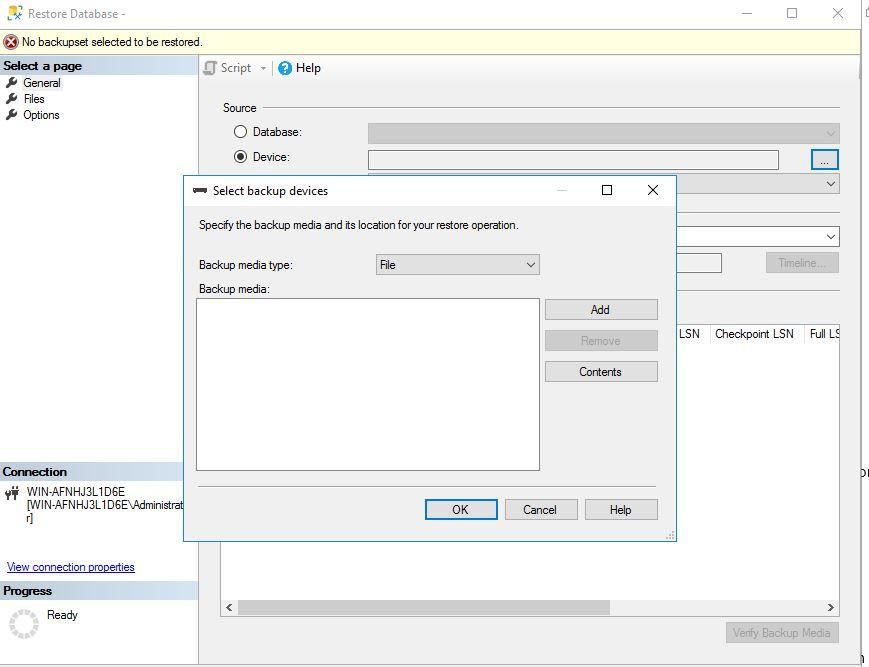Click Verify Backup Media button
Image resolution: width=869 pixels, height=667 pixels.
pos(782,633)
